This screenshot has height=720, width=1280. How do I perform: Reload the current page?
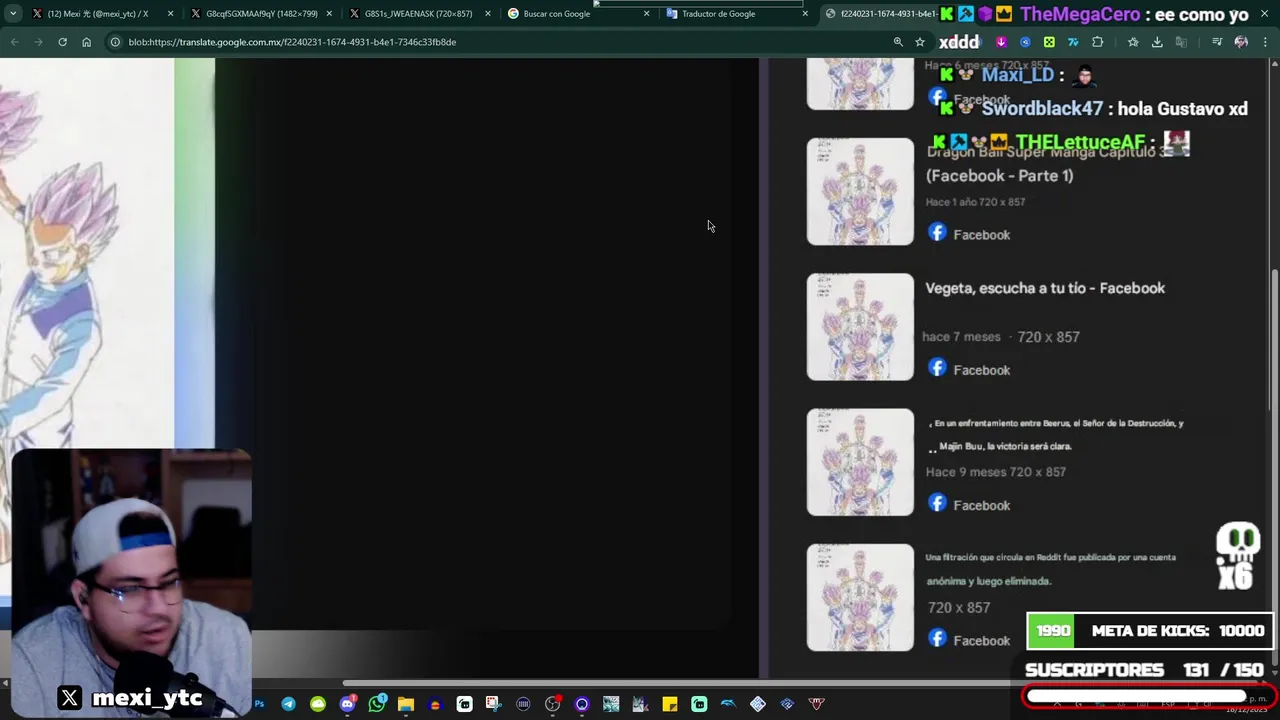pyautogui.click(x=62, y=42)
